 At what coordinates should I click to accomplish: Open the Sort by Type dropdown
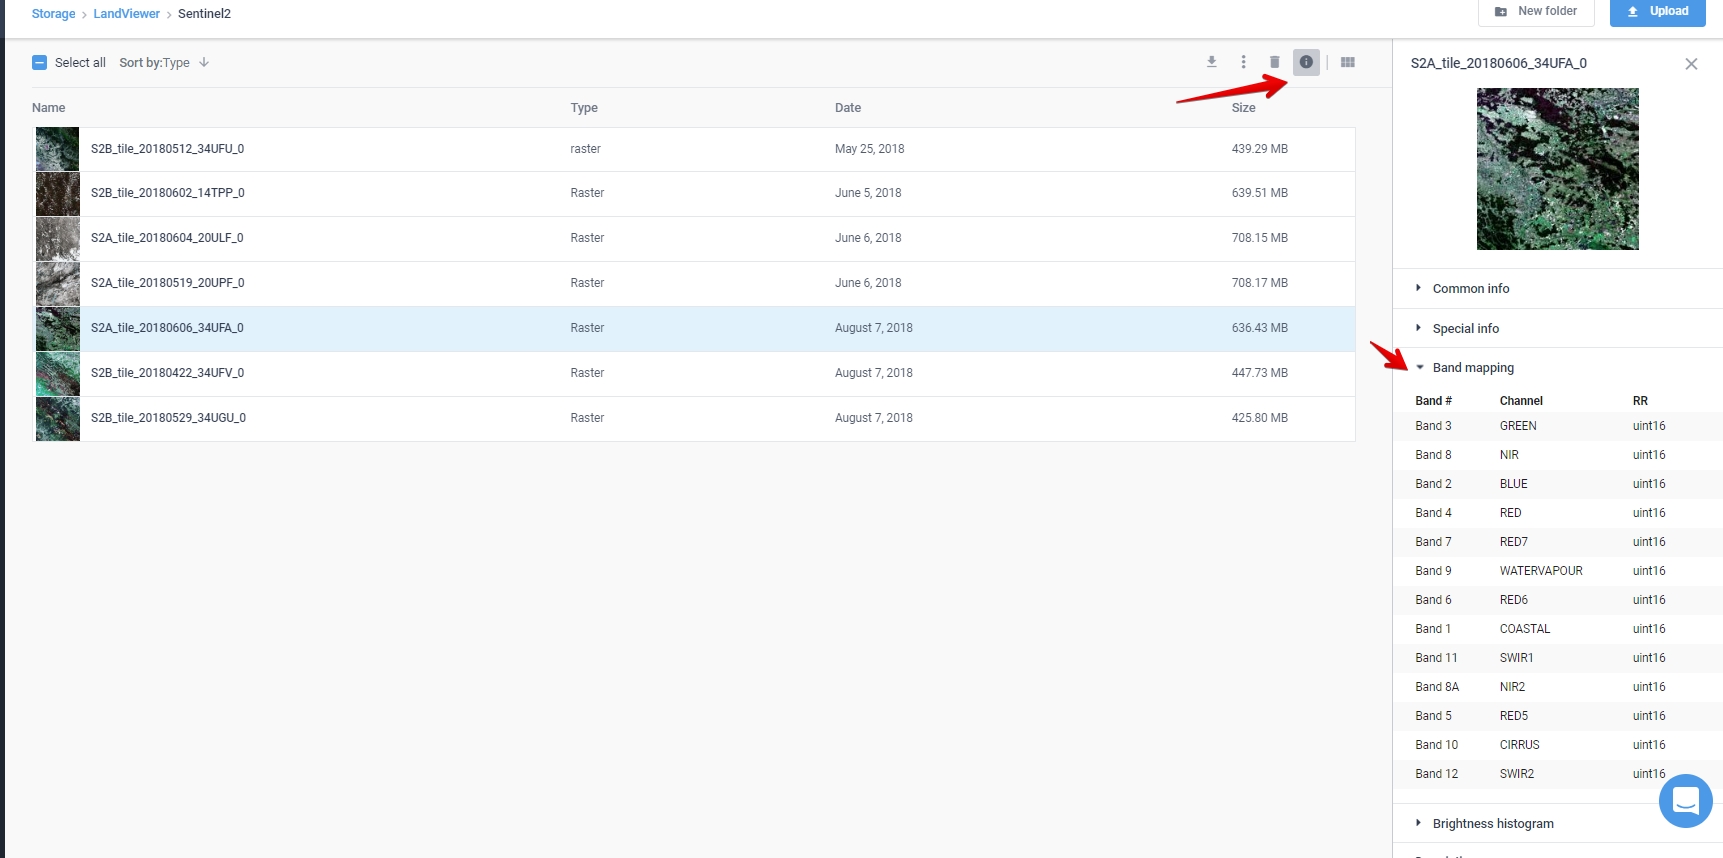(x=155, y=62)
